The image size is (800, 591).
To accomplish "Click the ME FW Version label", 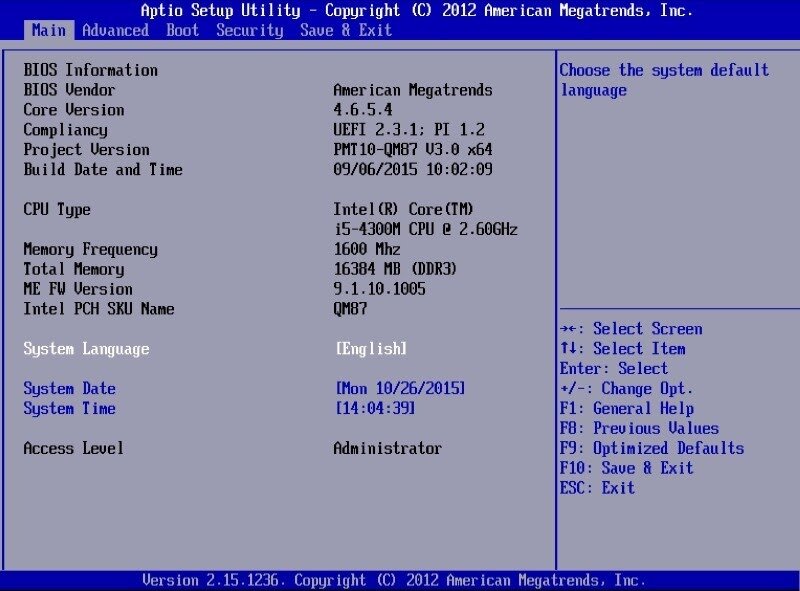I will (x=78, y=289).
